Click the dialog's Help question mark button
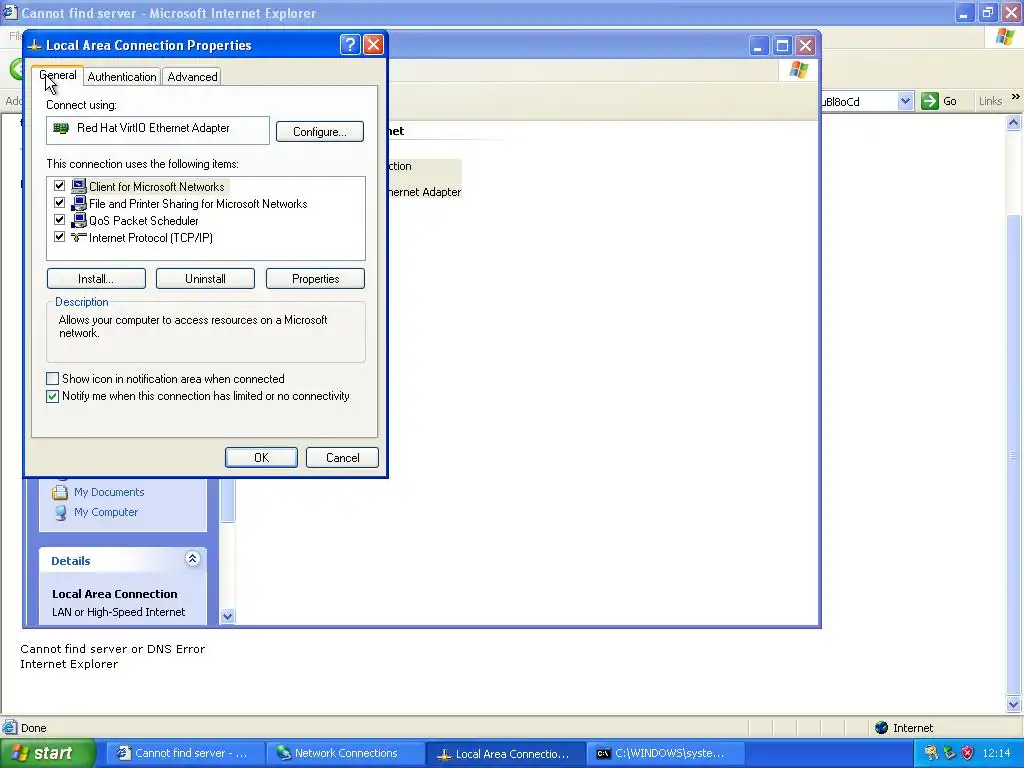 pyautogui.click(x=350, y=44)
